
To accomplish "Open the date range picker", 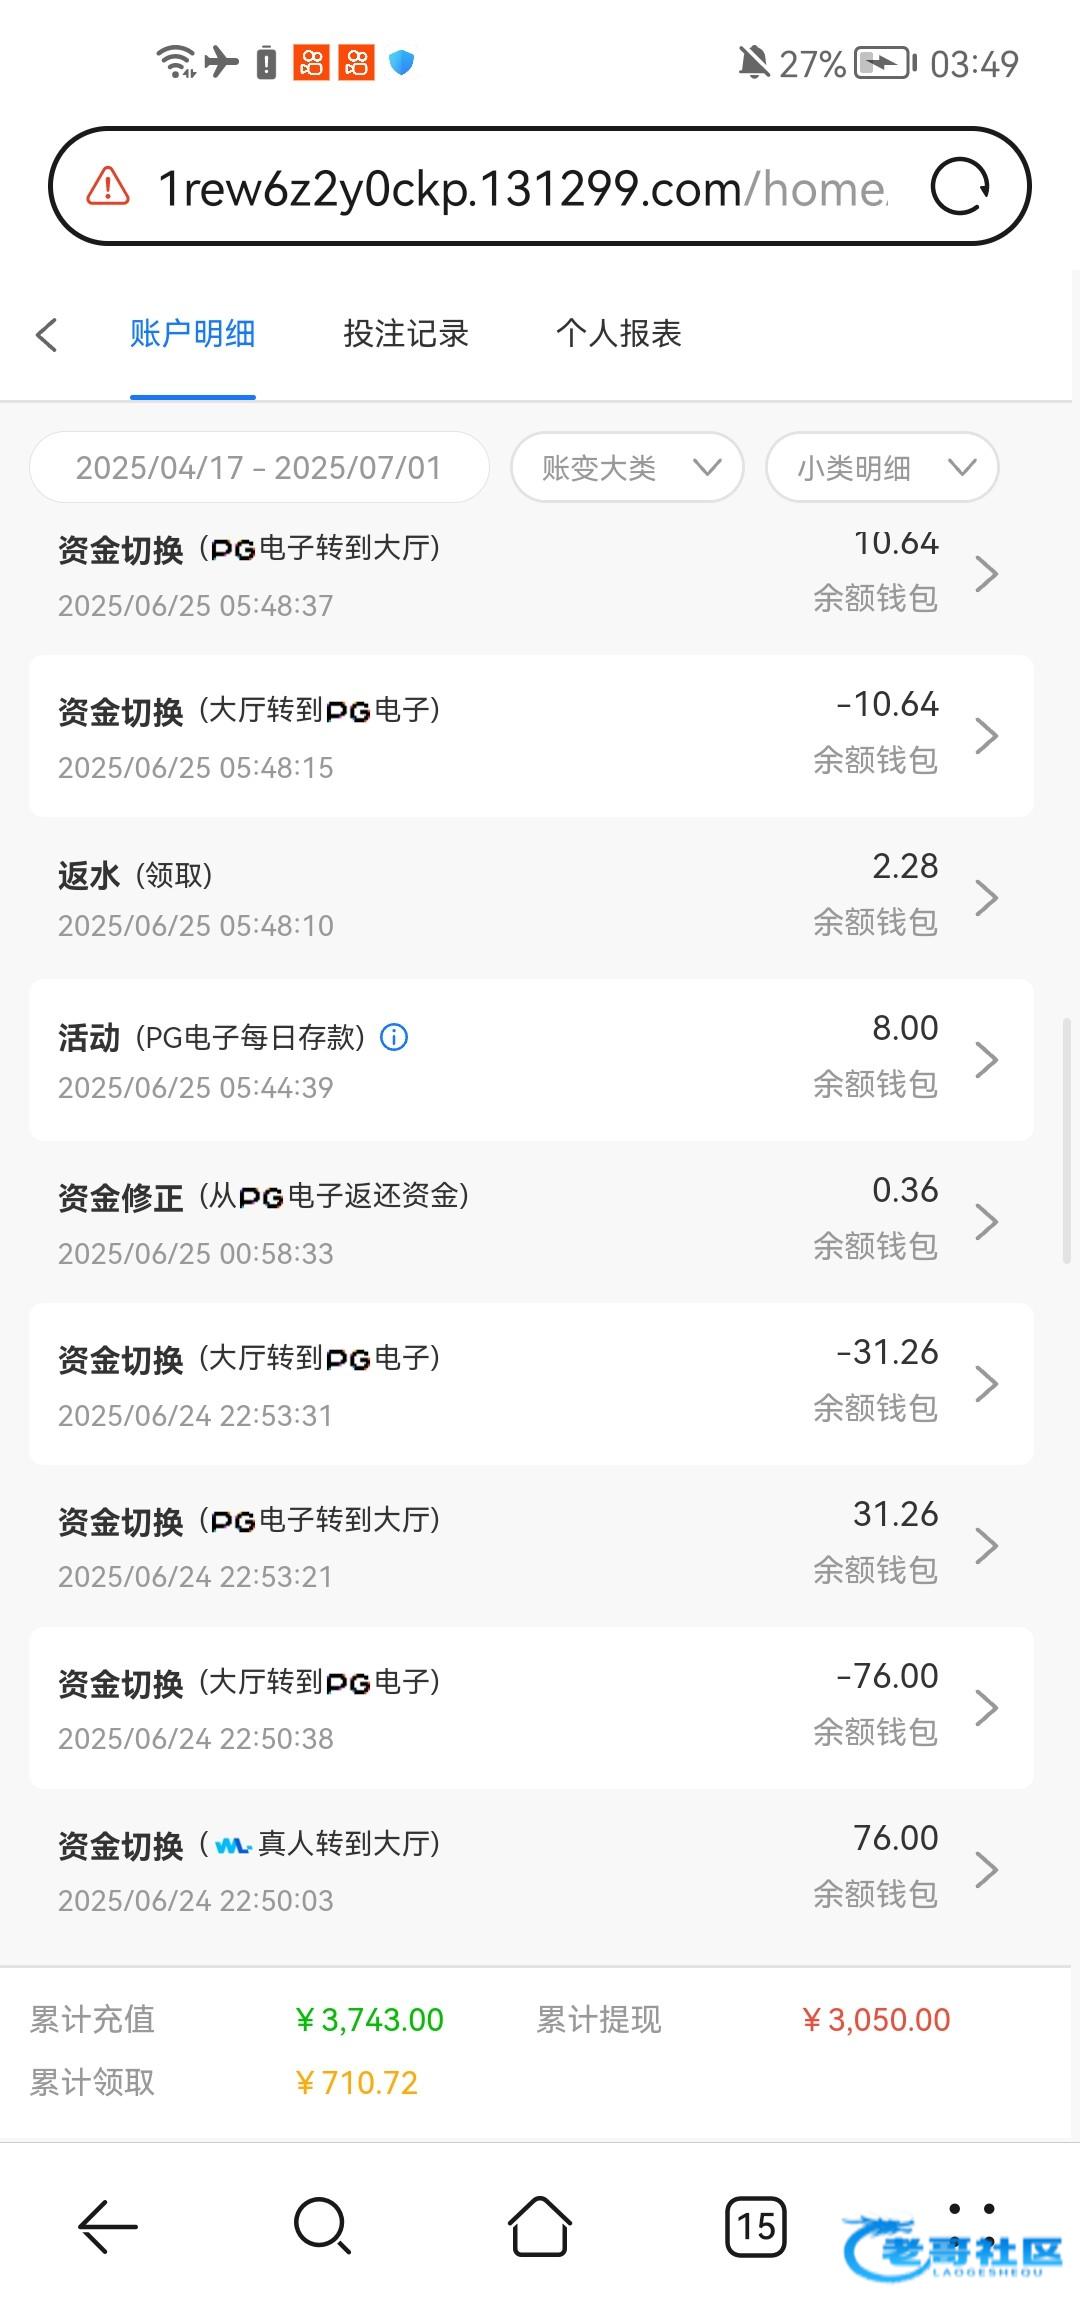I will tap(259, 467).
